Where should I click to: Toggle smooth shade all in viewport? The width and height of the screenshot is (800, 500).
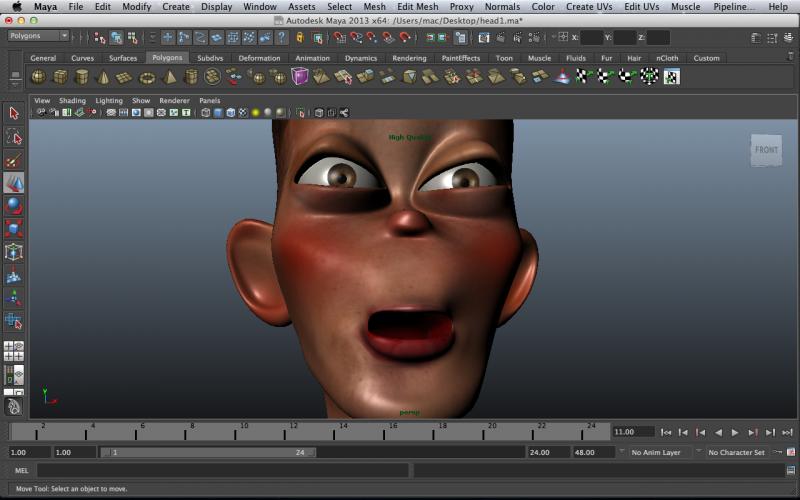[x=218, y=113]
